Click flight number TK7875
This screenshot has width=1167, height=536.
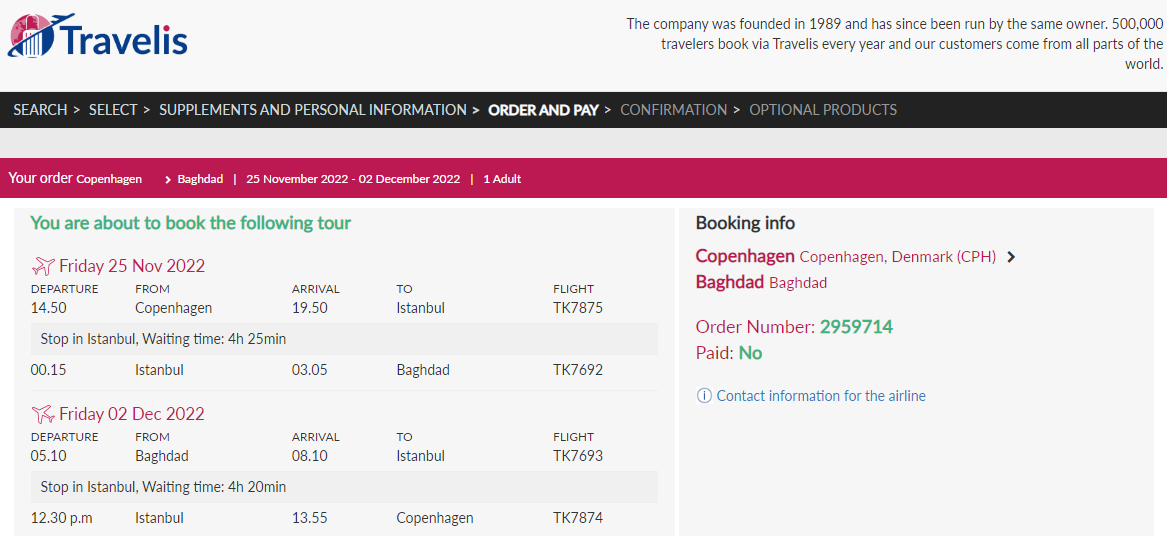pos(578,307)
